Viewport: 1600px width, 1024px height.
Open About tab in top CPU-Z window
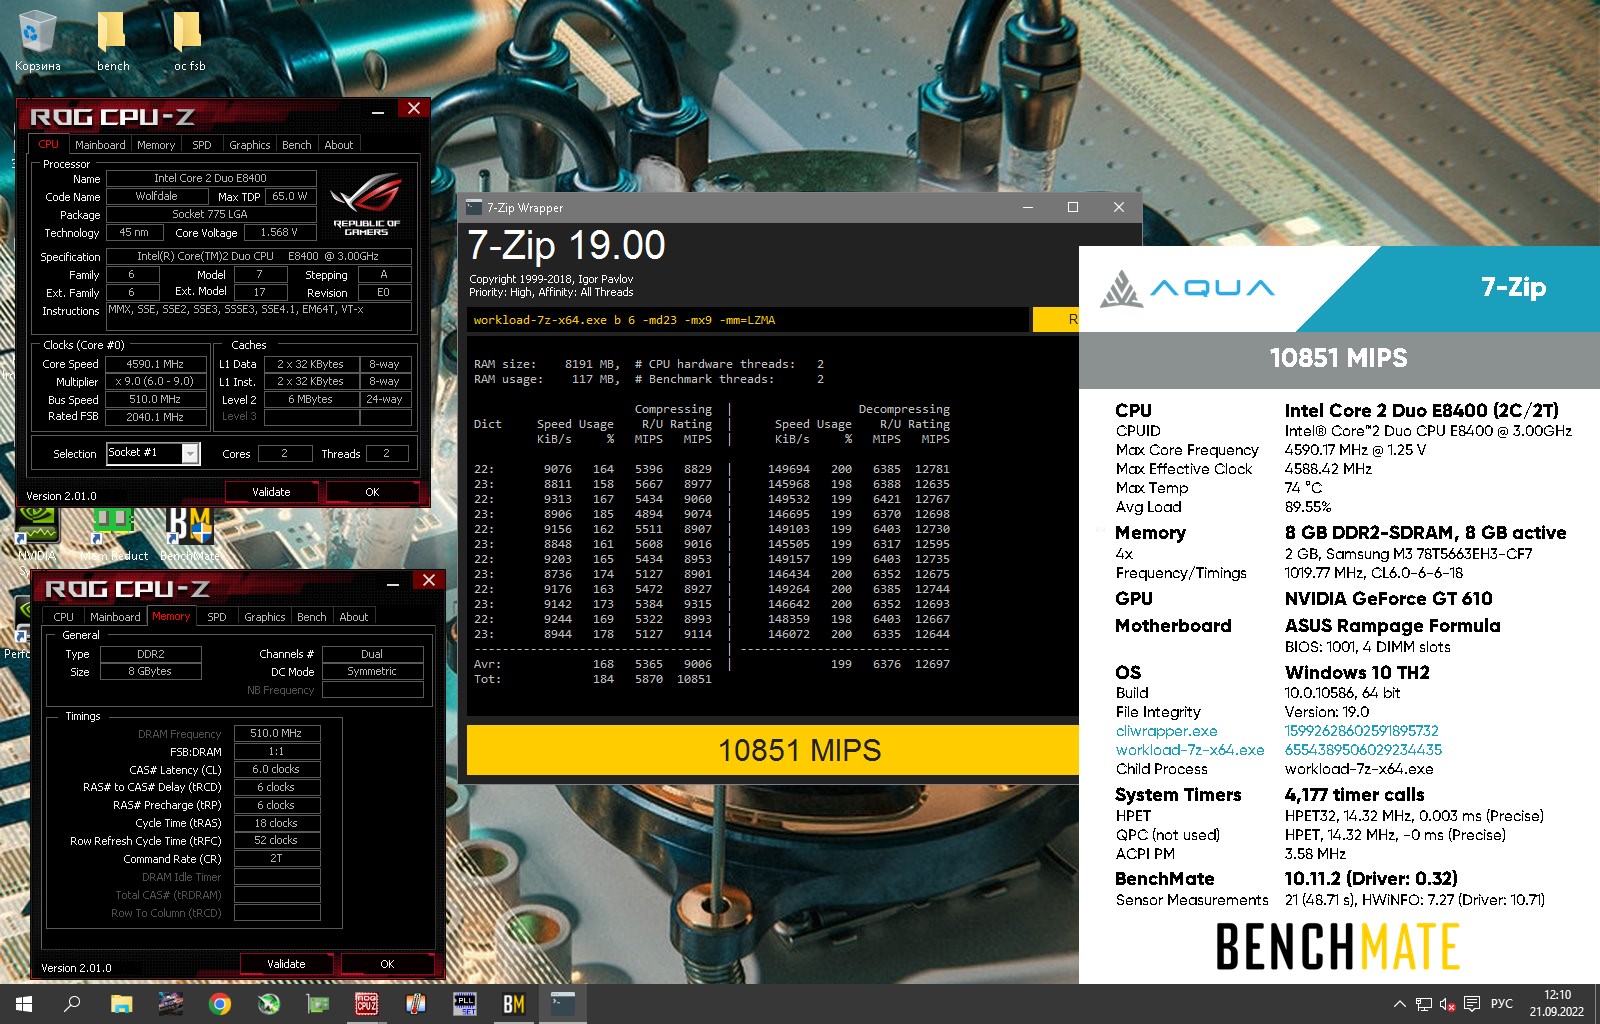click(339, 145)
